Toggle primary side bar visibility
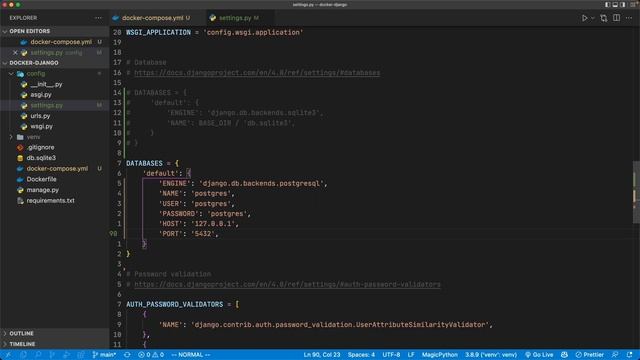This screenshot has width=640, height=360. [607, 4]
